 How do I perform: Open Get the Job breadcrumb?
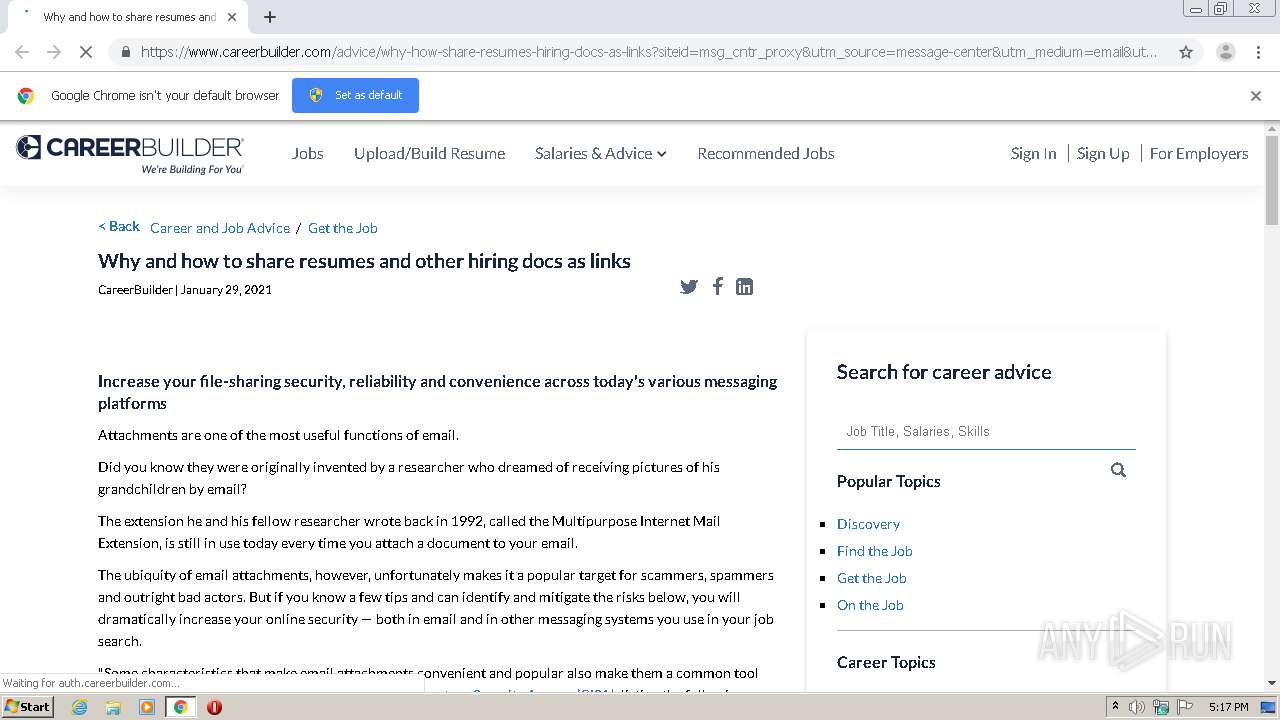coord(343,228)
